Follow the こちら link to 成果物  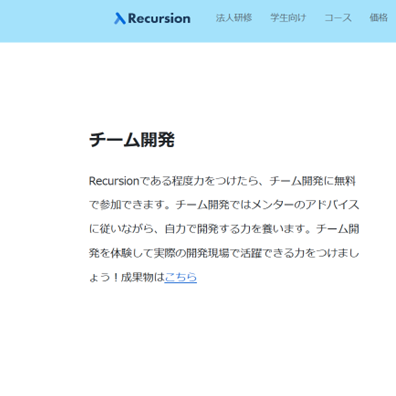(x=181, y=277)
